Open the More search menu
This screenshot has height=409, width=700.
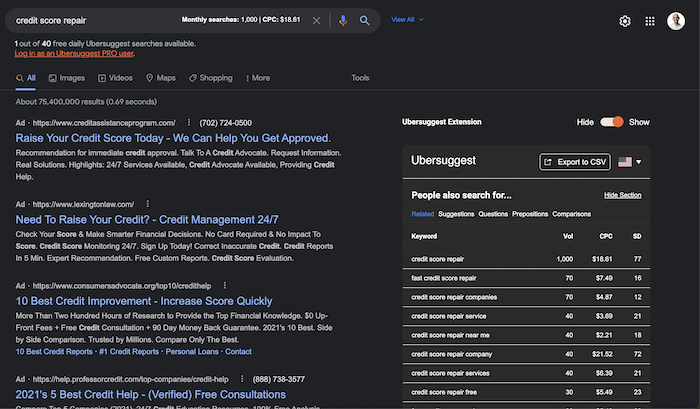coord(258,78)
